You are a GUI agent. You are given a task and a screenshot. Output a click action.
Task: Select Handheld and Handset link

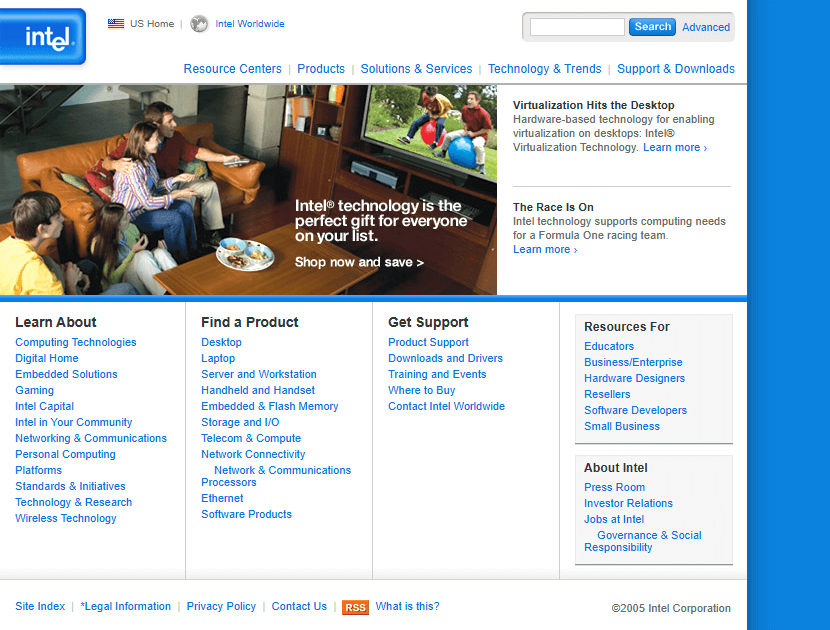tap(258, 390)
